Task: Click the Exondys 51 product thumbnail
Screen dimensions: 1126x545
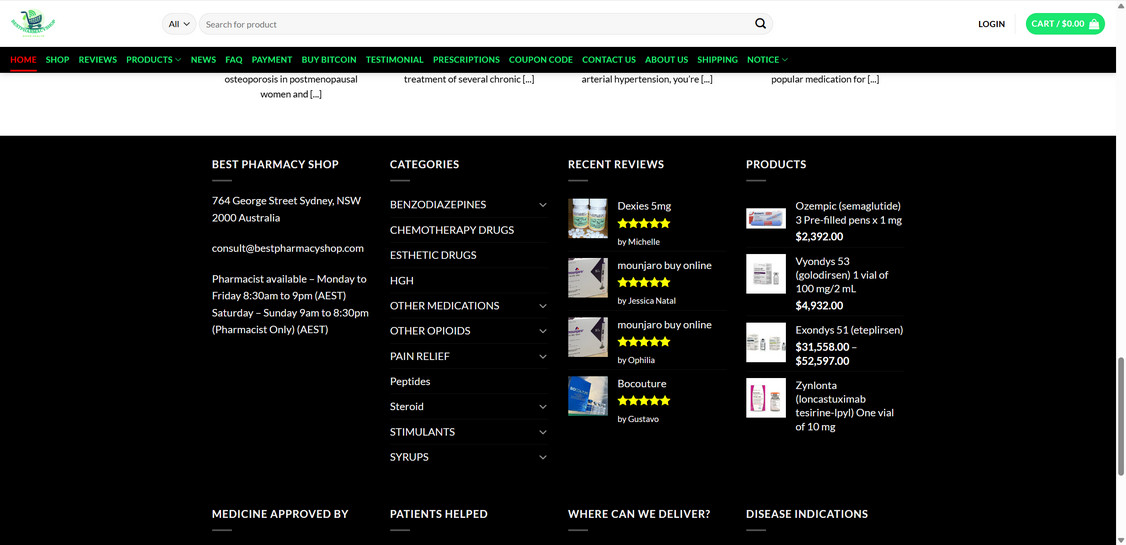Action: 766,343
